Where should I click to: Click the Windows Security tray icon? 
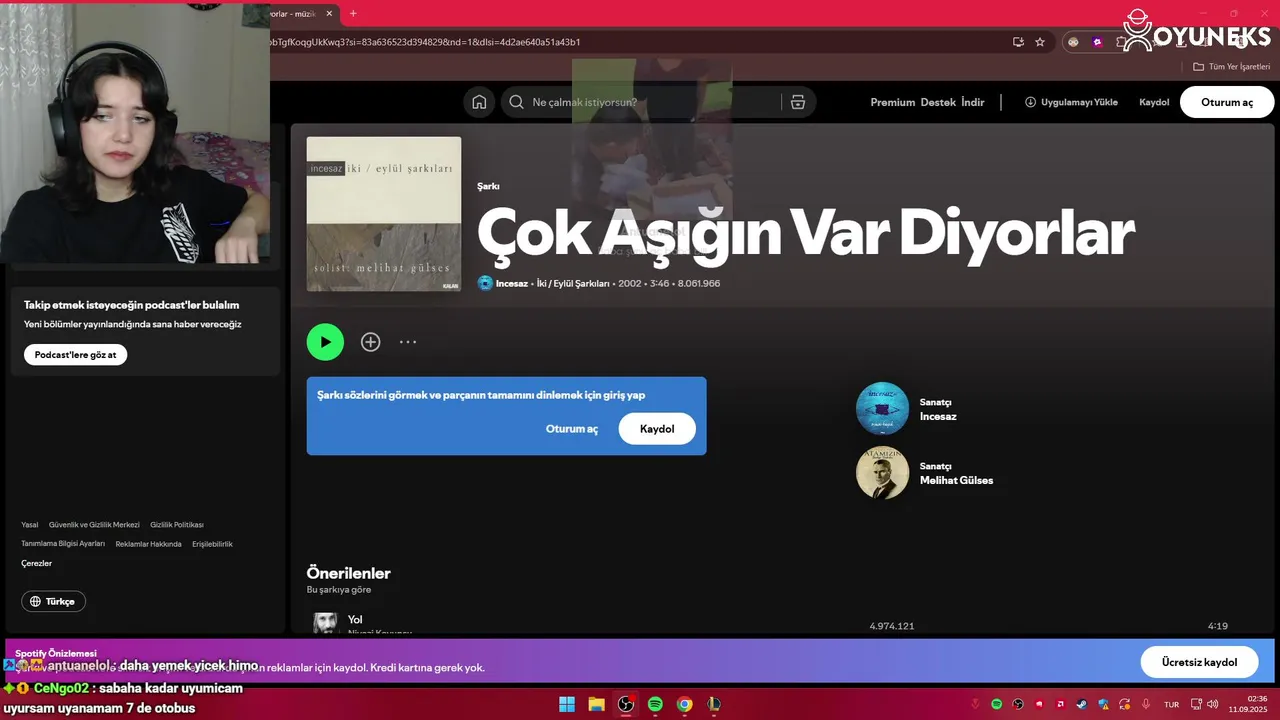pos(1102,705)
